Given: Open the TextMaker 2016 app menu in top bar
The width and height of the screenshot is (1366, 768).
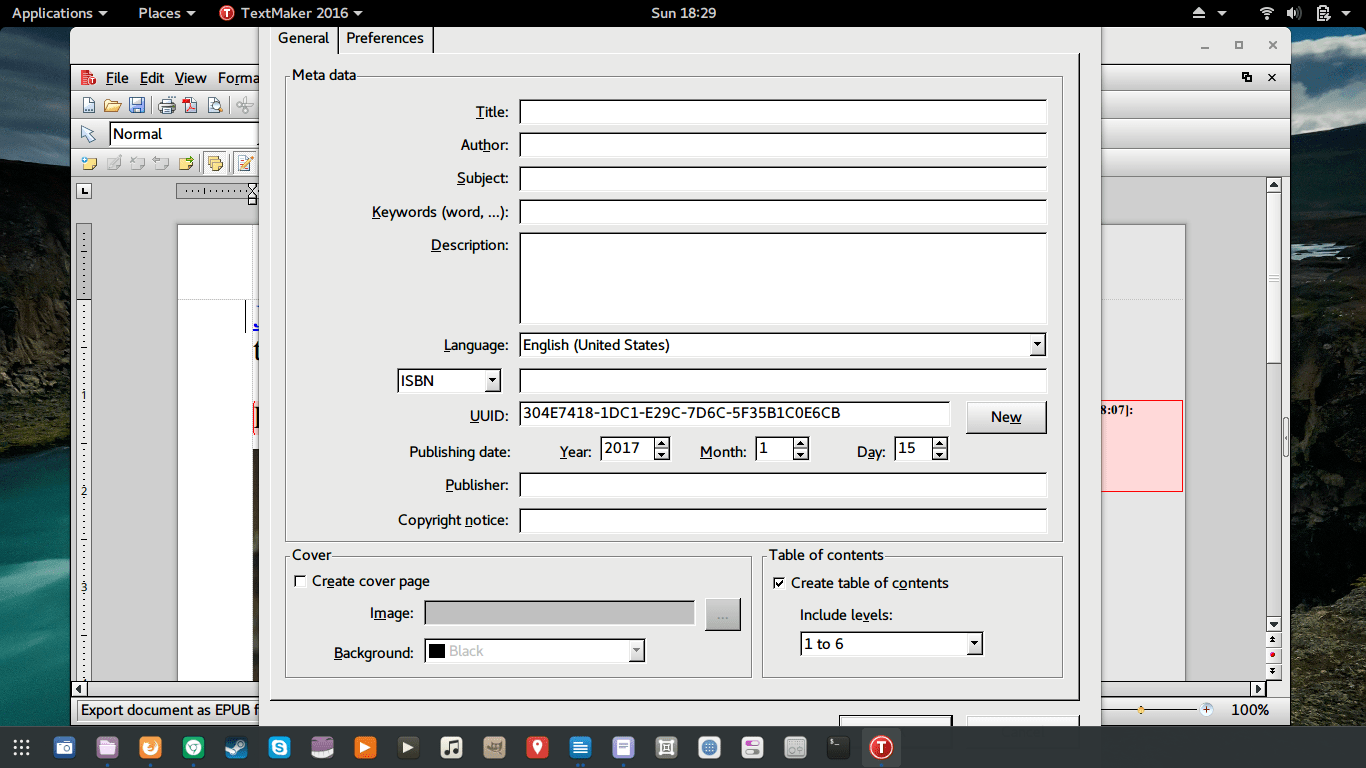Looking at the screenshot, I should click(291, 13).
